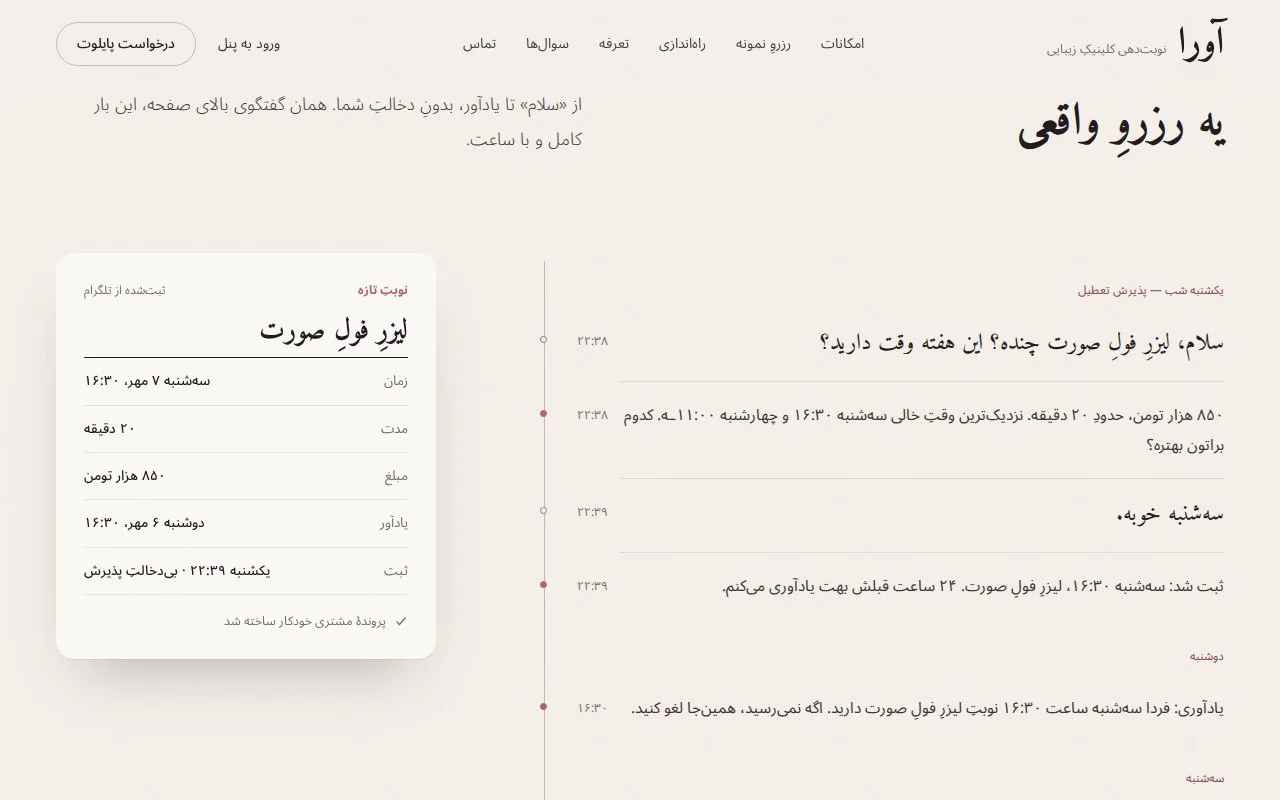This screenshot has height=800, width=1280.
Task: Select the ۲۰ دقیقه value in the مدت row
Action: click(109, 428)
